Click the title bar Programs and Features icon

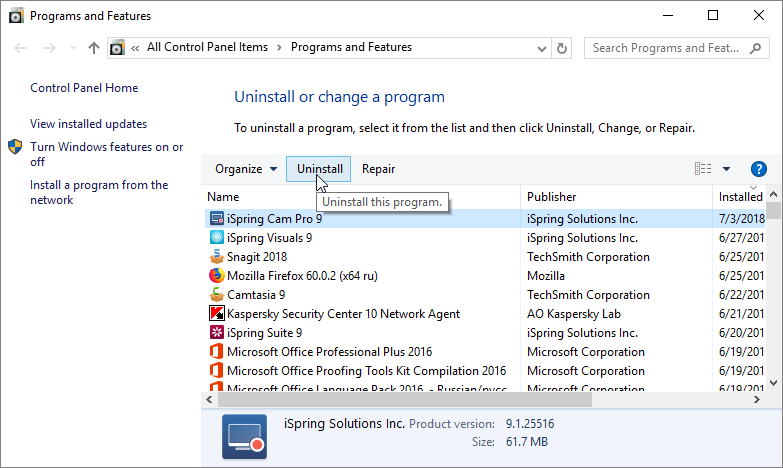tap(15, 16)
